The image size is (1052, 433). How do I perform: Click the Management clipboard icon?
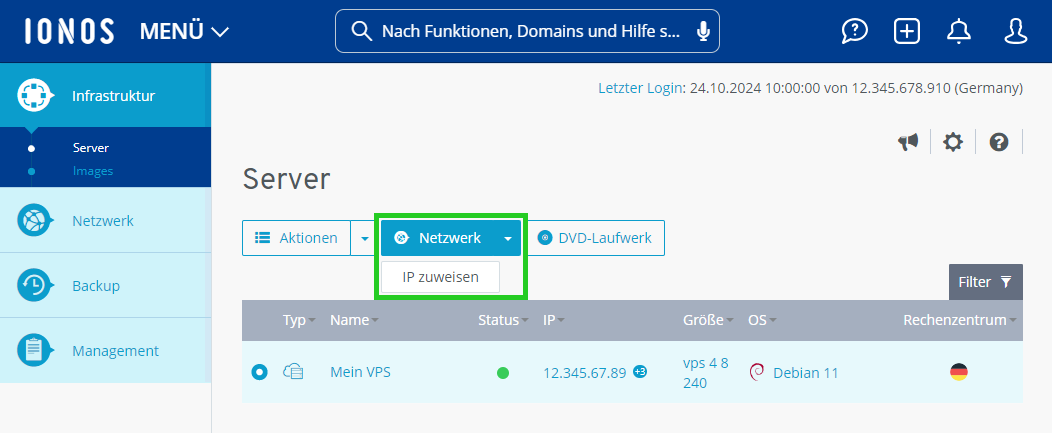[34, 350]
